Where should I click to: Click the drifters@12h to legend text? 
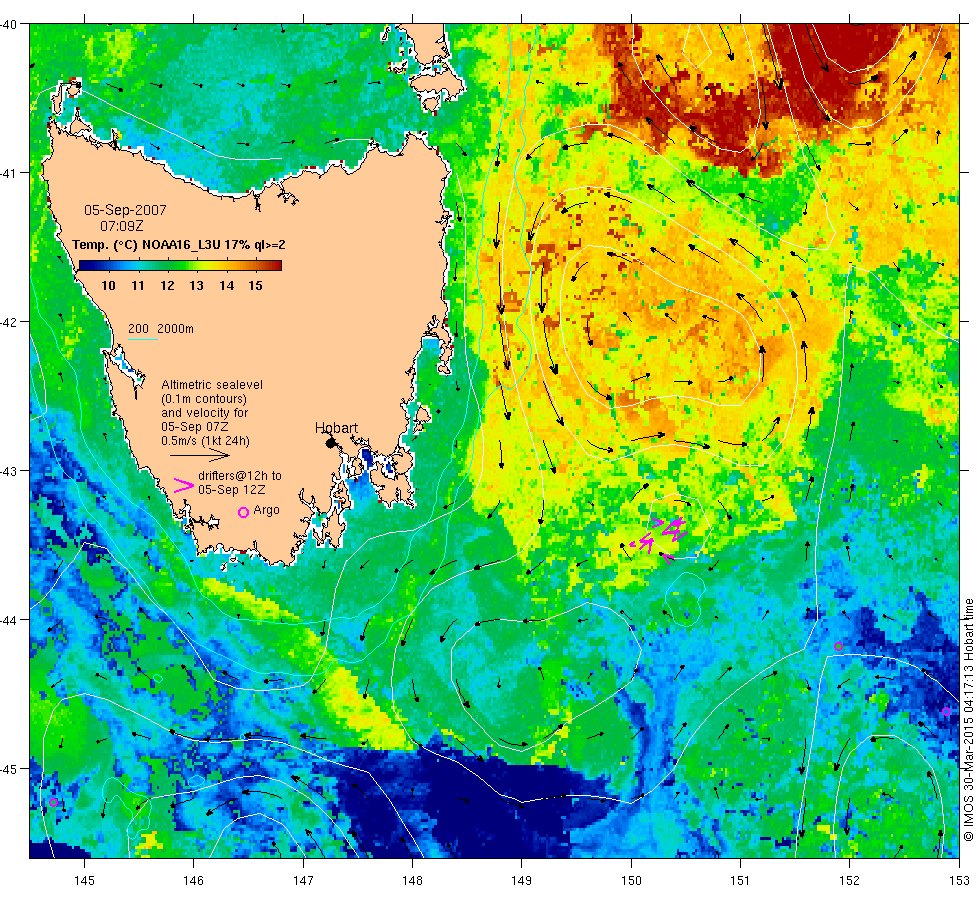point(240,475)
